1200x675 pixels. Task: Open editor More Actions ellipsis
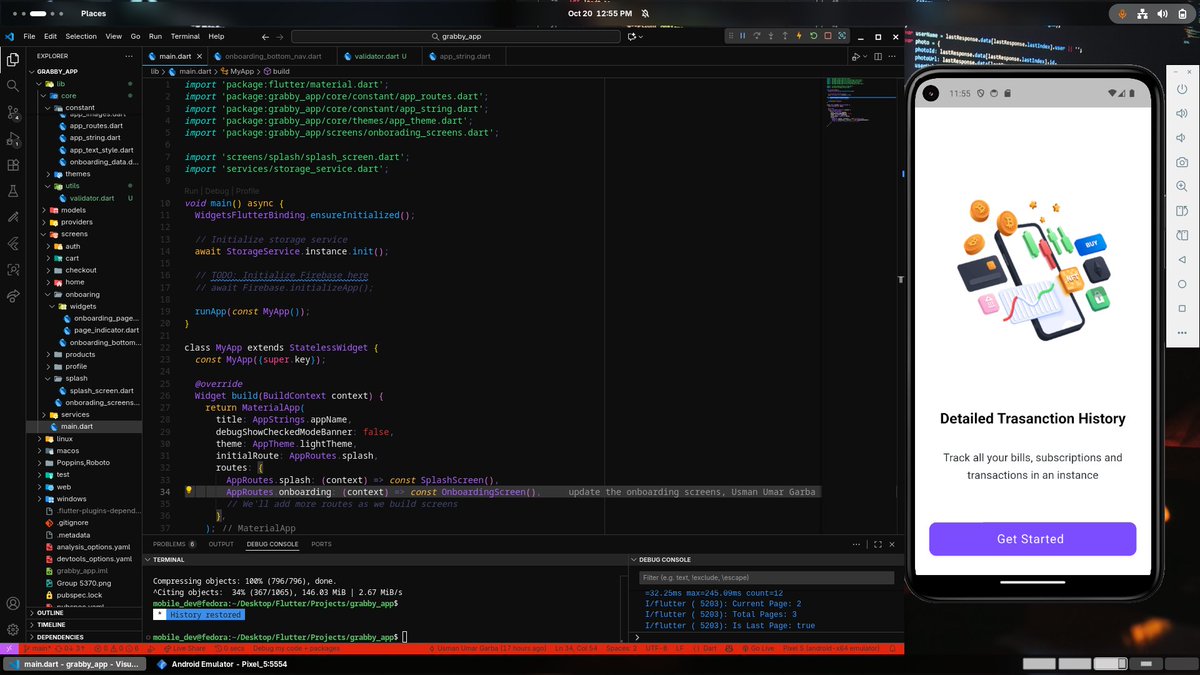[892, 57]
